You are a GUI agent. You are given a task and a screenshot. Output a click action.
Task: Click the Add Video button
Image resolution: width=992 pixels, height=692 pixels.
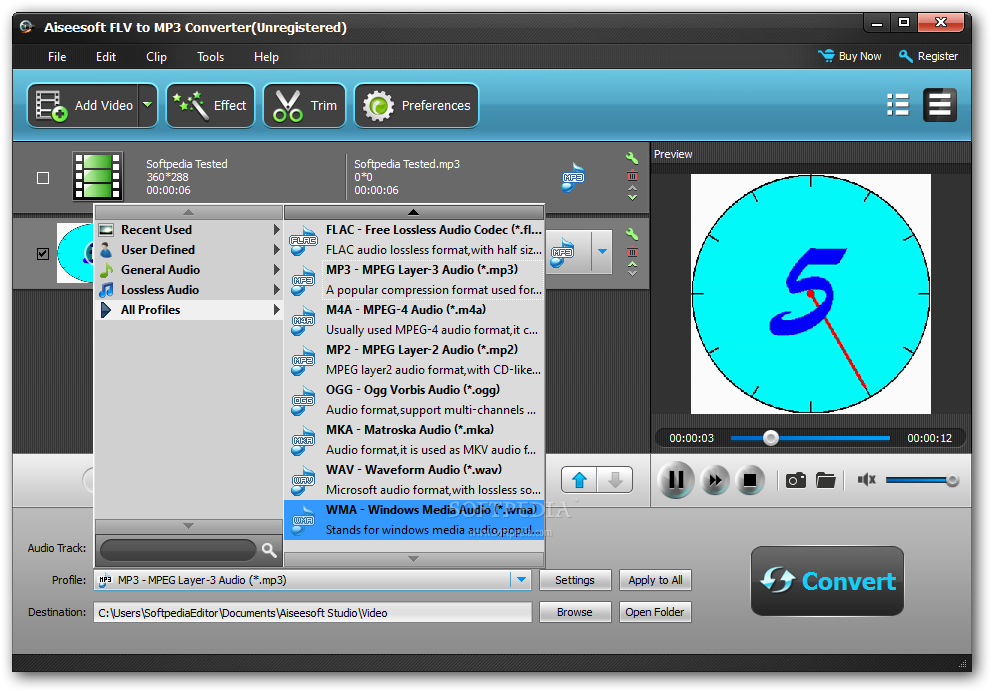pos(83,106)
